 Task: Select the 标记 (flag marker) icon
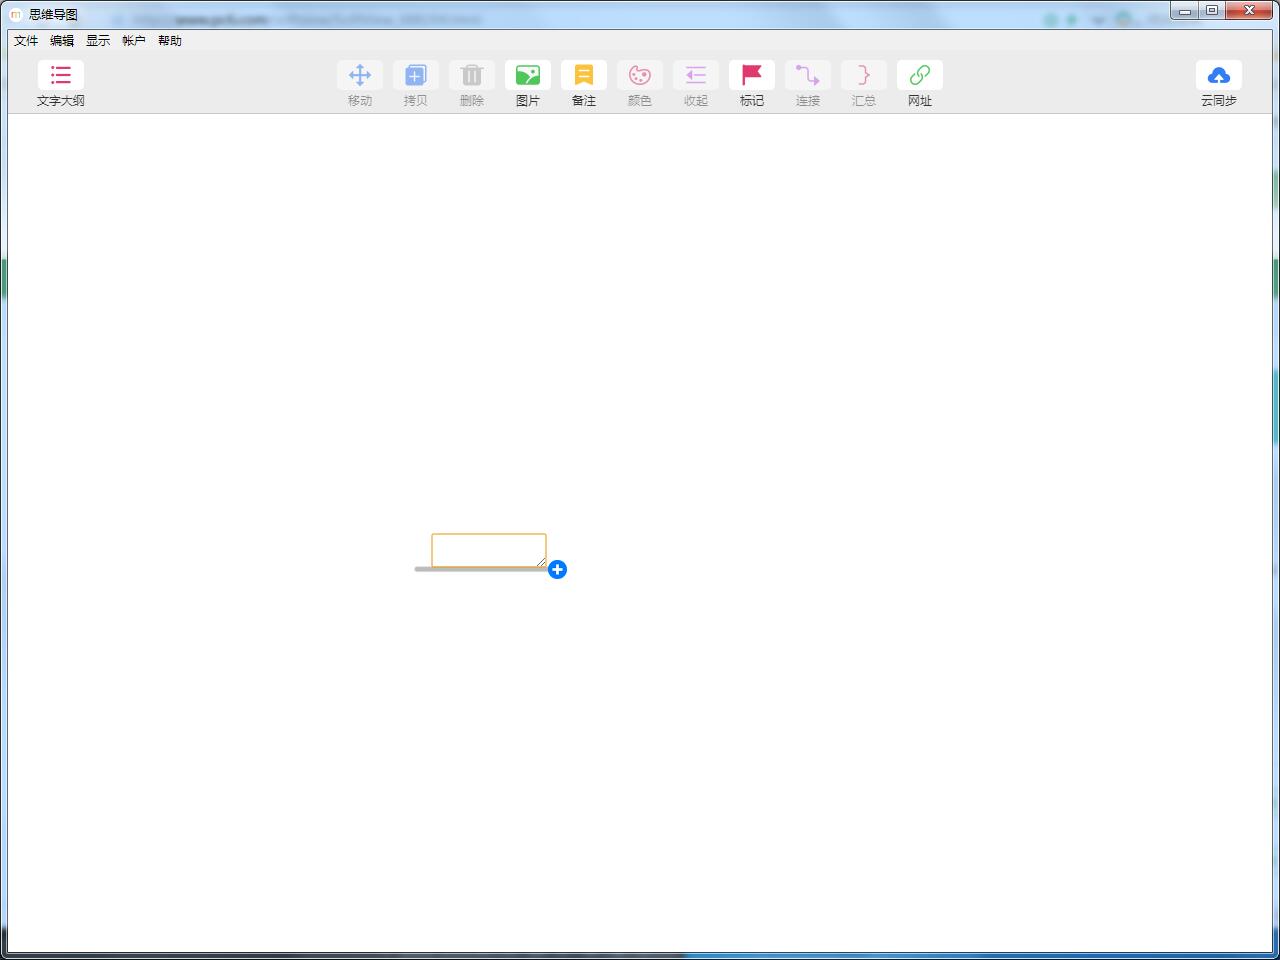click(752, 75)
